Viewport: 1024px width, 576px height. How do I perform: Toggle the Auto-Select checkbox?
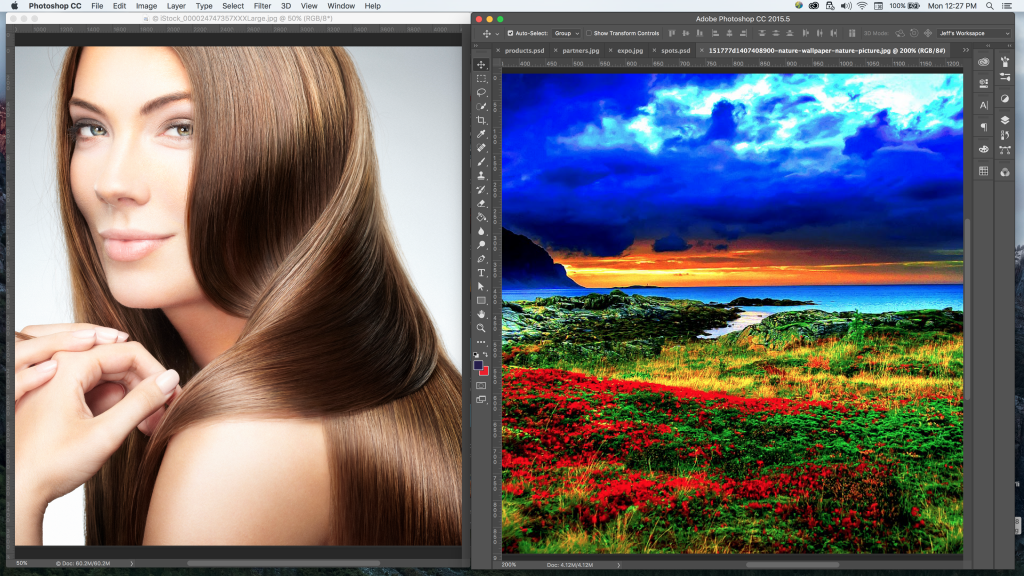point(510,33)
